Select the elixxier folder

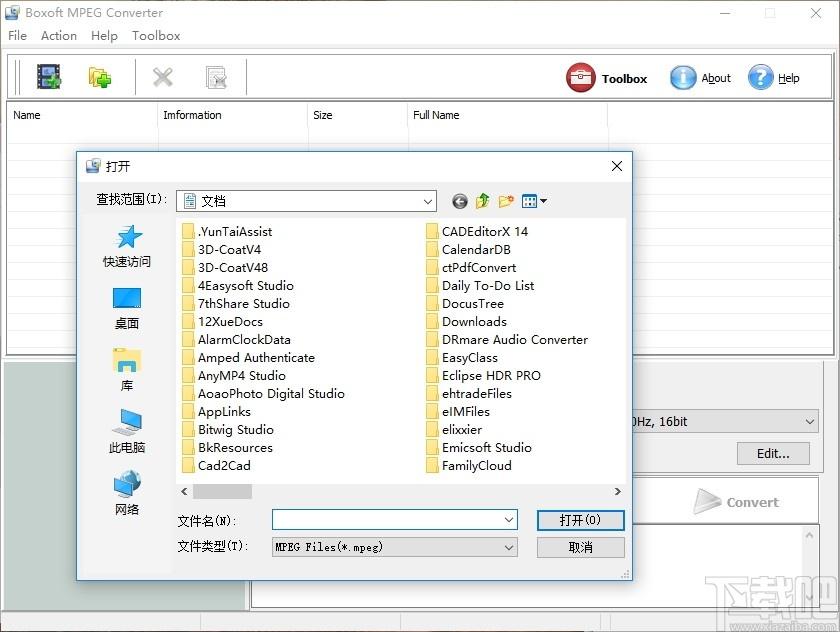[x=454, y=430]
